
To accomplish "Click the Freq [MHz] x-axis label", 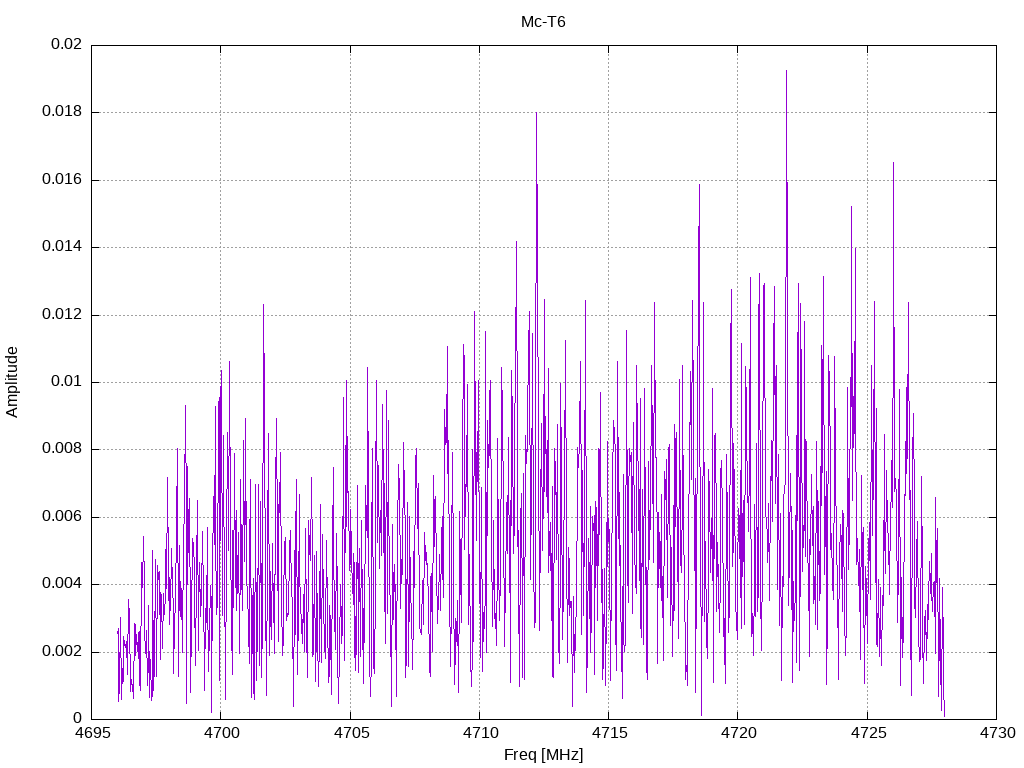I will tap(543, 755).
